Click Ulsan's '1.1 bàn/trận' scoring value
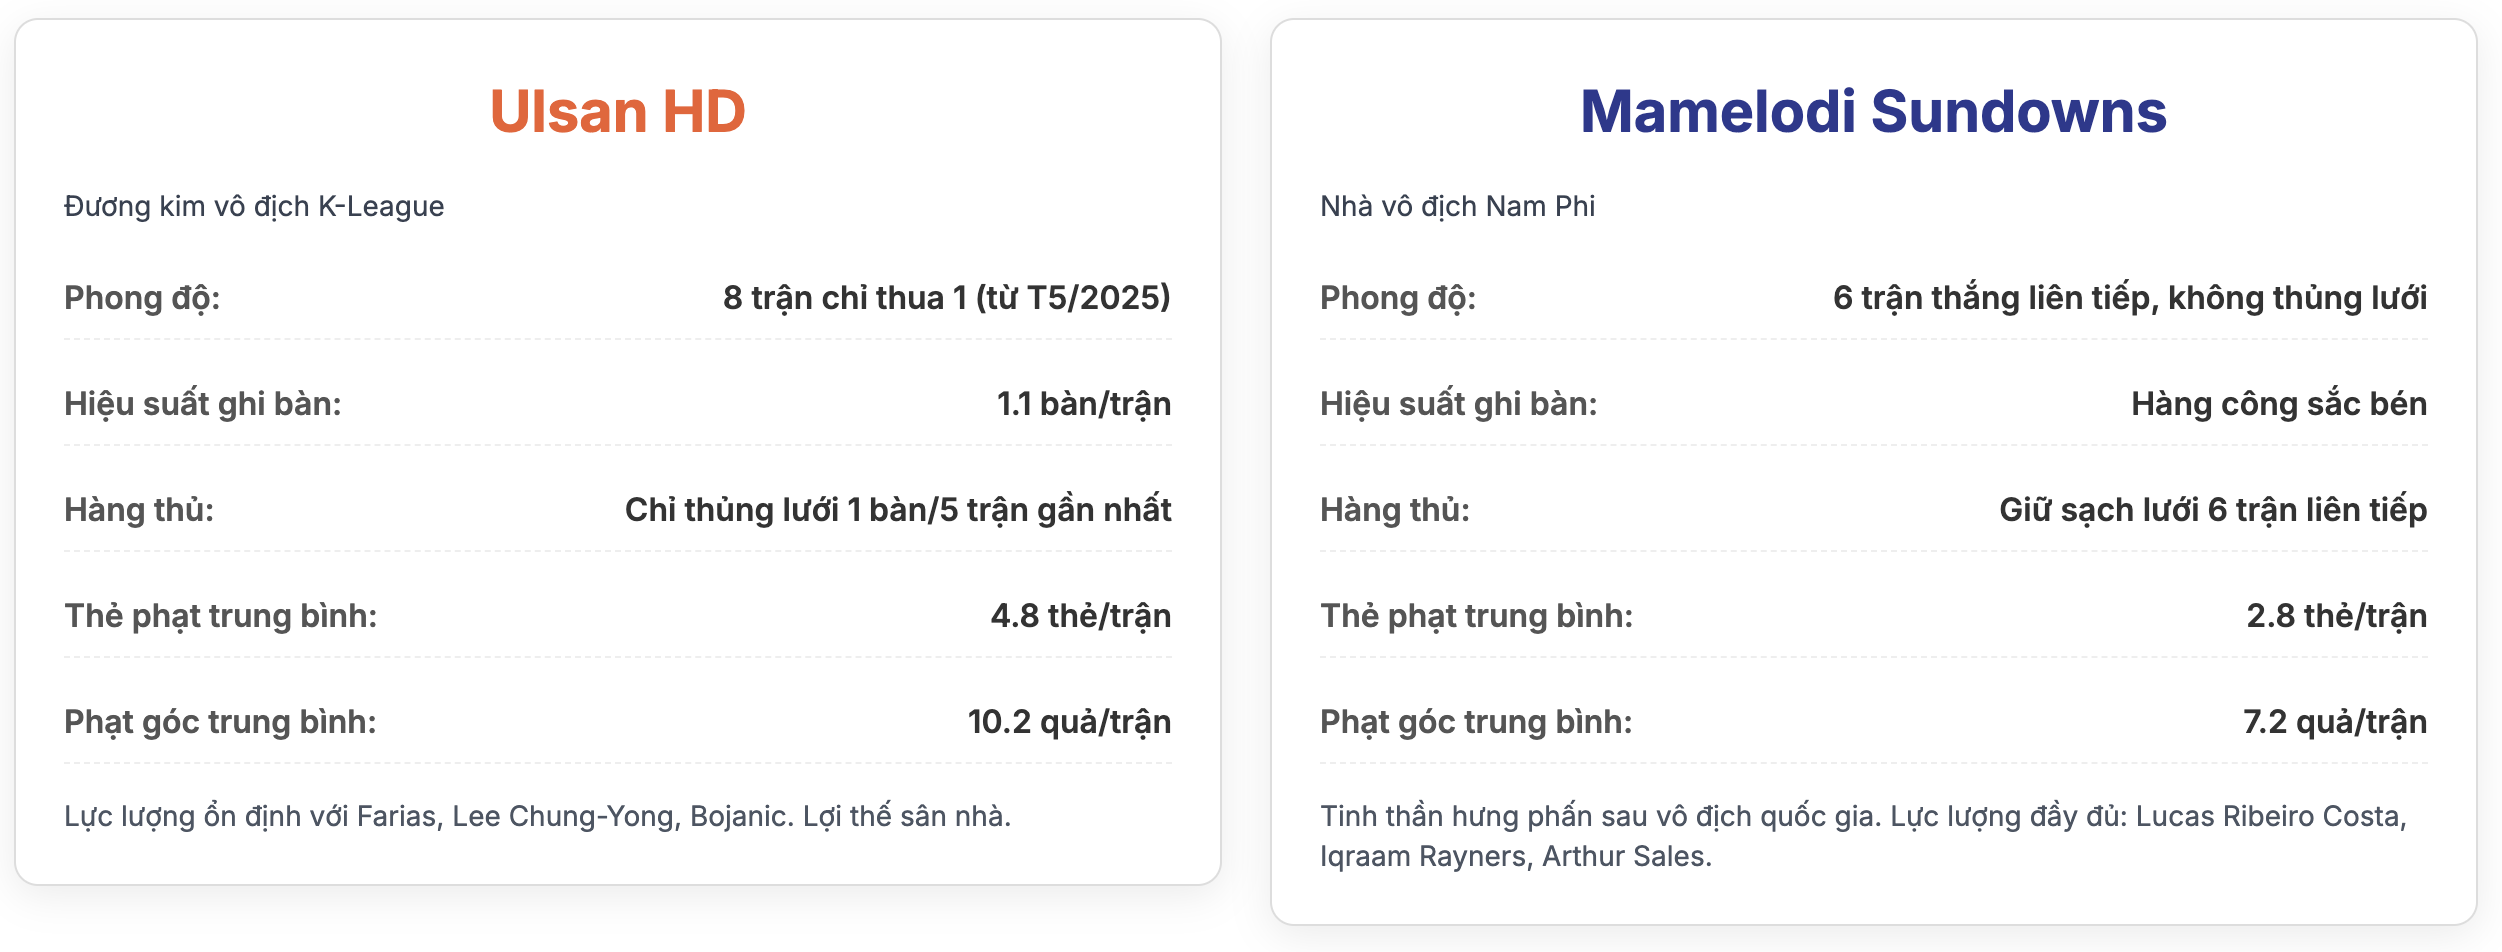 coord(1083,404)
